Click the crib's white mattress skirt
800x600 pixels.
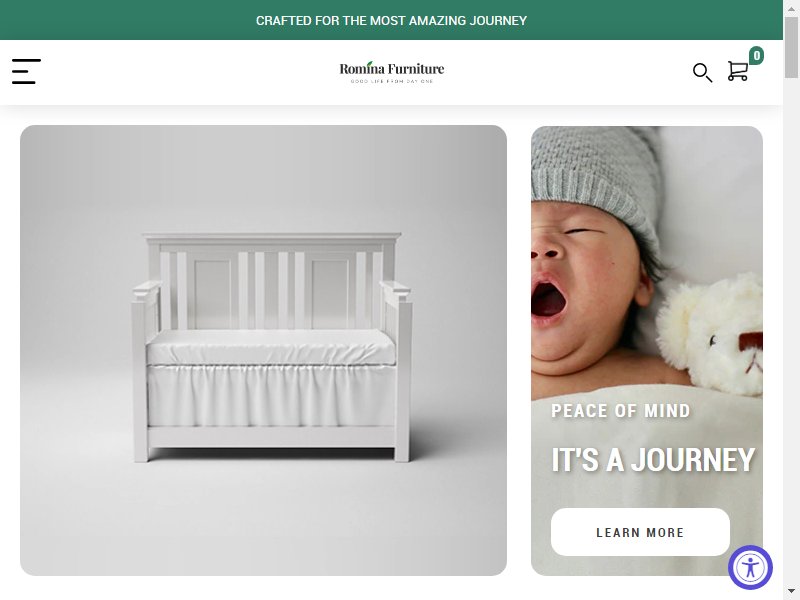click(271, 395)
